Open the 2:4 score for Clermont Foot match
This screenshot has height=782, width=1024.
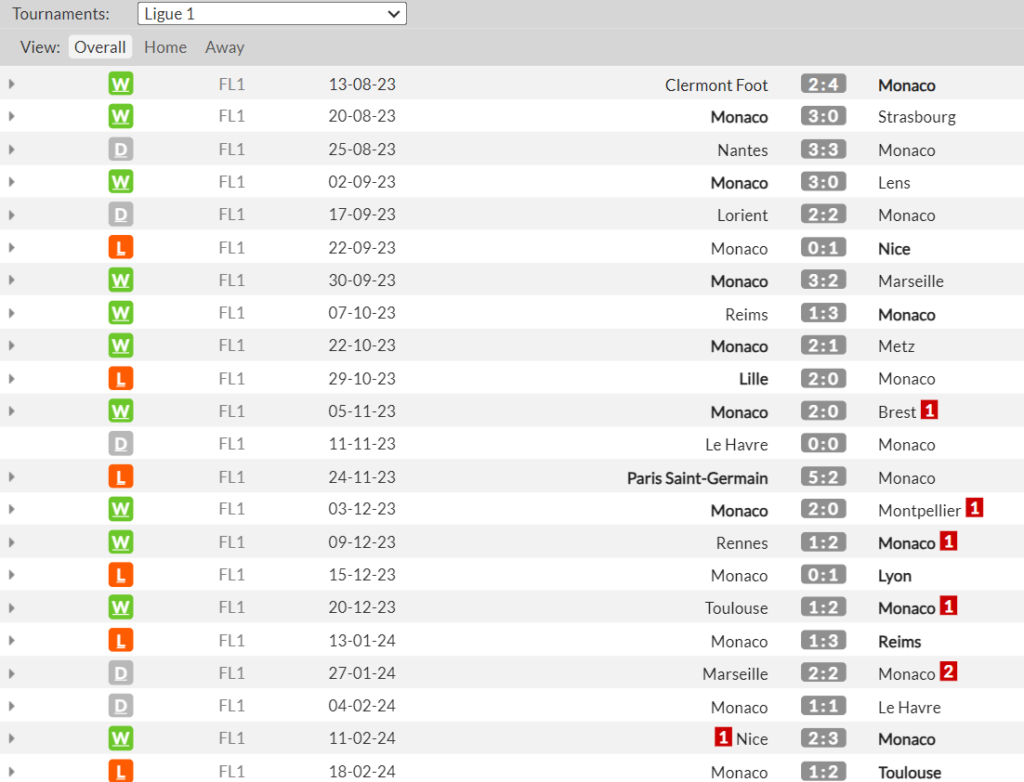[824, 84]
